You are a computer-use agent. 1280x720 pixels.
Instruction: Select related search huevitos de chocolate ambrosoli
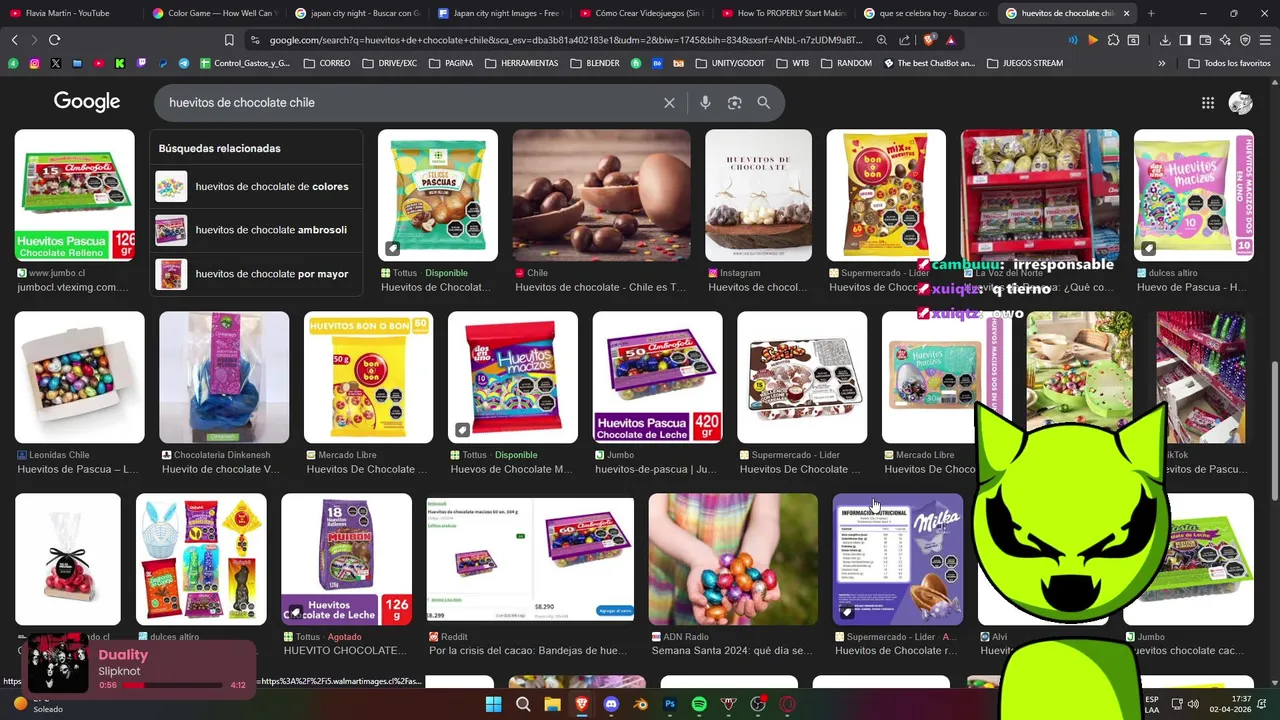coord(256,230)
